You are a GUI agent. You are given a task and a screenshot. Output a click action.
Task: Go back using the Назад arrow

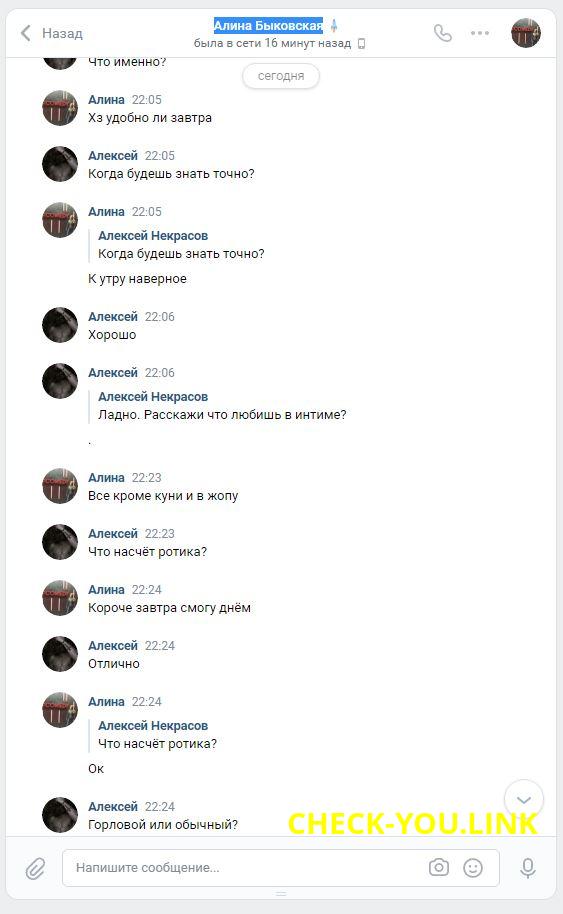coord(26,33)
